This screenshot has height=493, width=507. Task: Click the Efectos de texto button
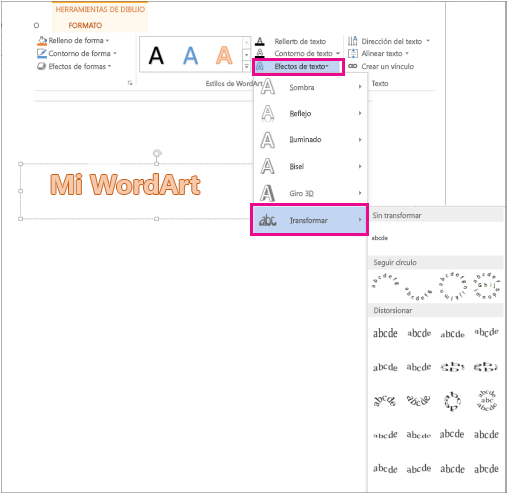point(298,66)
